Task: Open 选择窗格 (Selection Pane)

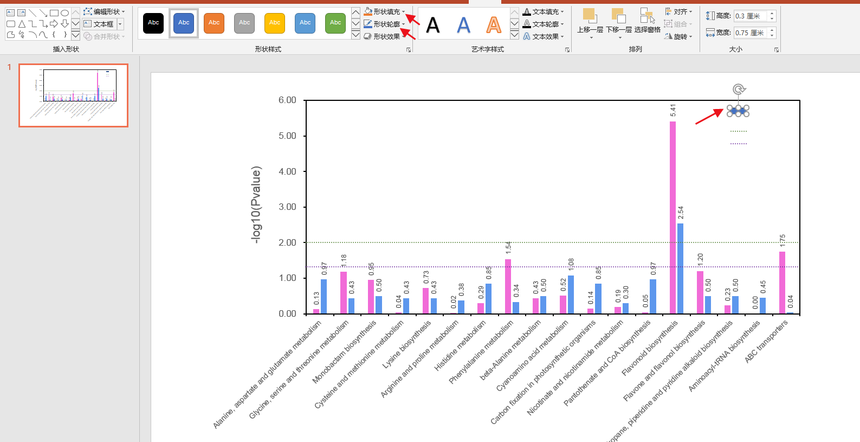Action: (x=647, y=22)
